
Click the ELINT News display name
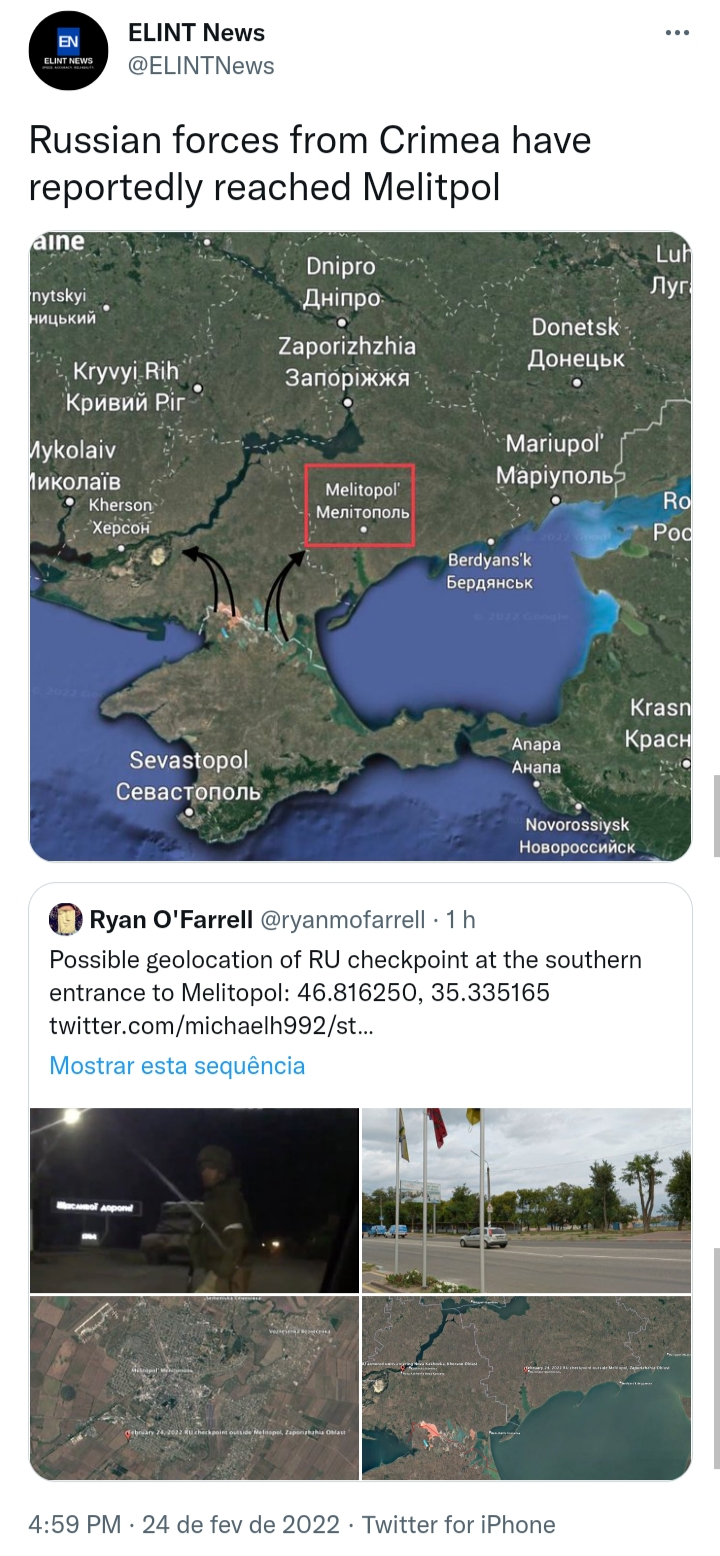point(196,33)
